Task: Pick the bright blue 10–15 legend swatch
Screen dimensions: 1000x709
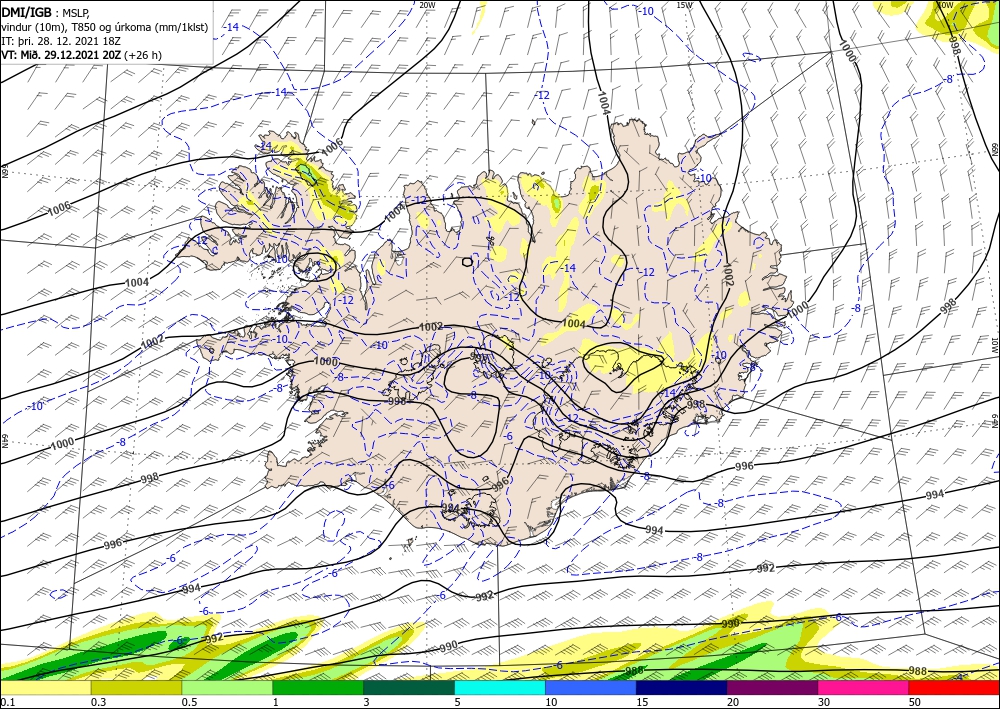Action: click(x=591, y=688)
